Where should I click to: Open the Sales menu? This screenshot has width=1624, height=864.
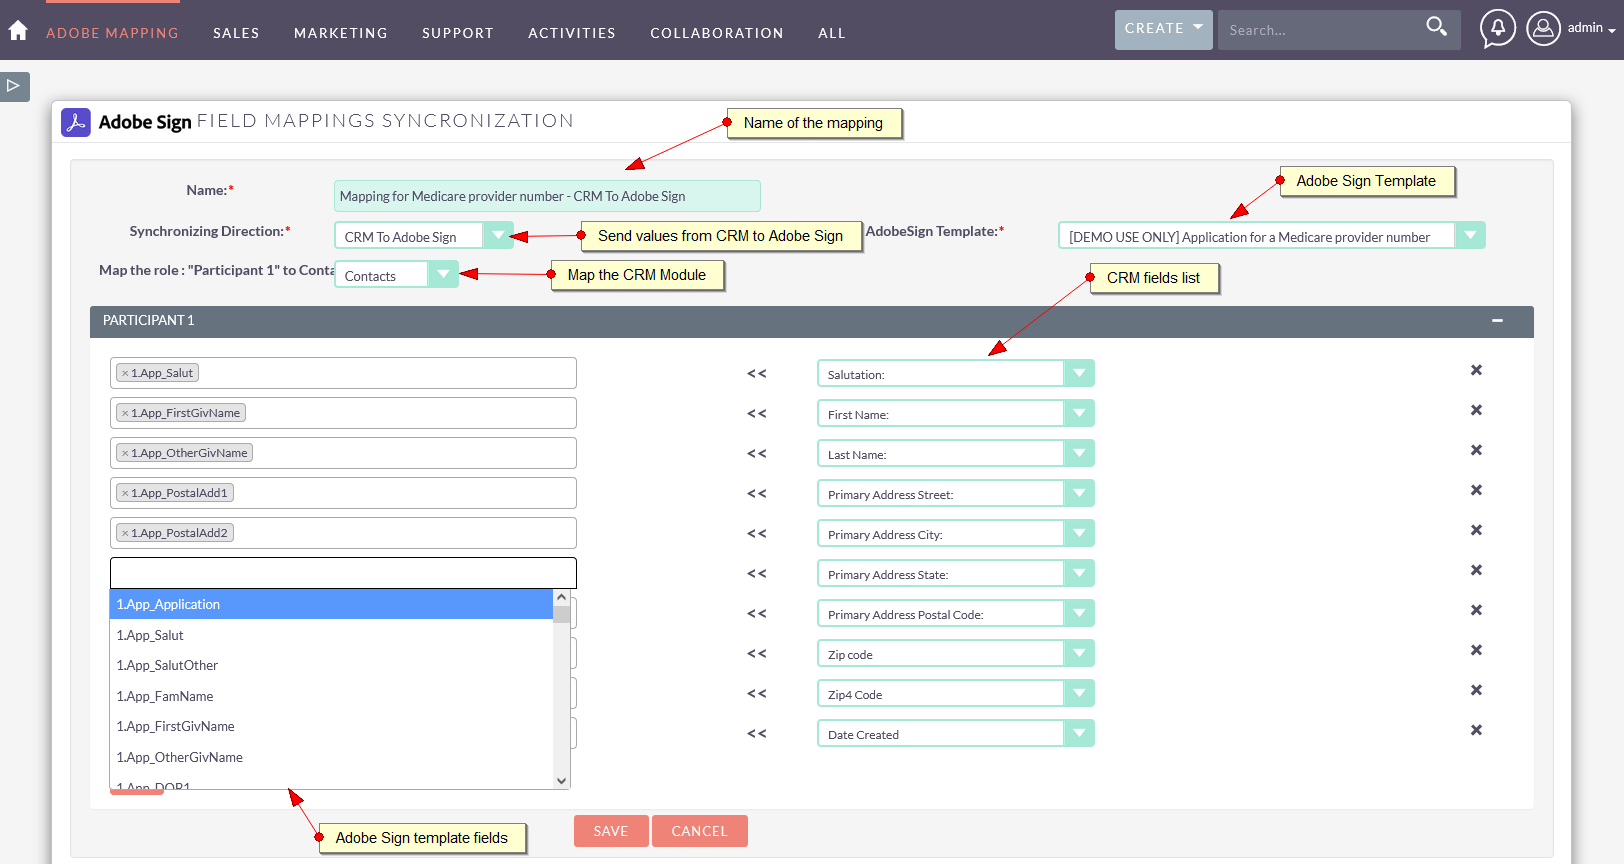point(236,33)
